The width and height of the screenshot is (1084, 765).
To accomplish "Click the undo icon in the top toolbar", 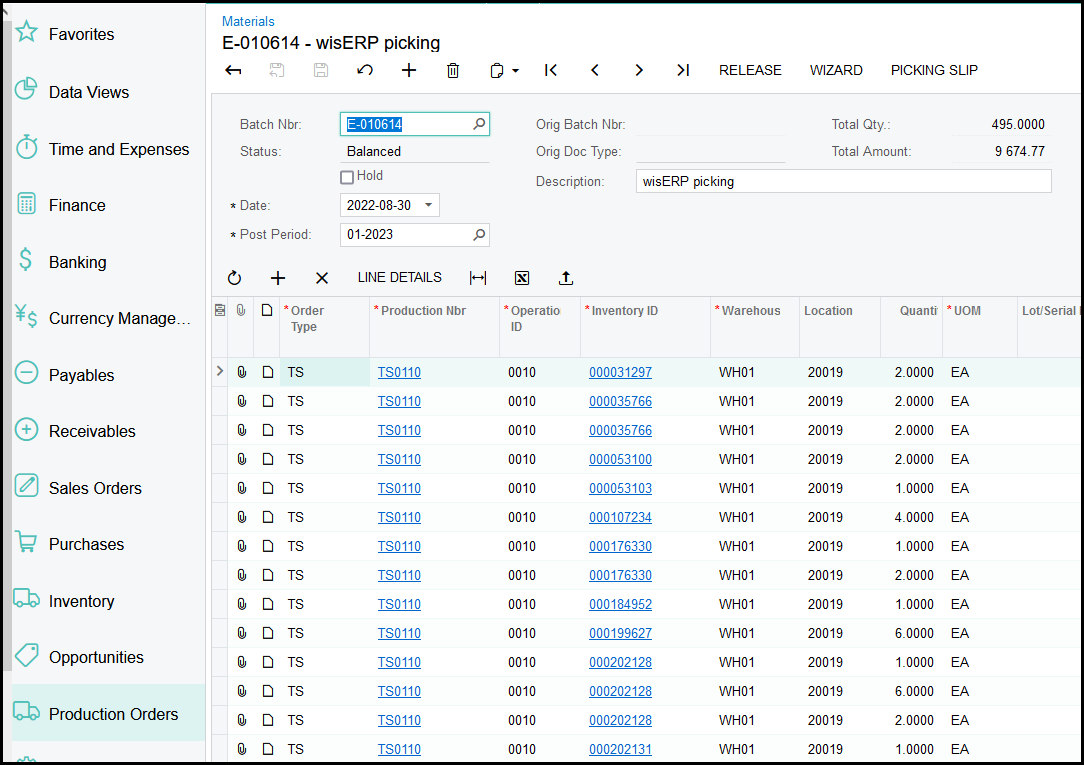I will tap(365, 70).
